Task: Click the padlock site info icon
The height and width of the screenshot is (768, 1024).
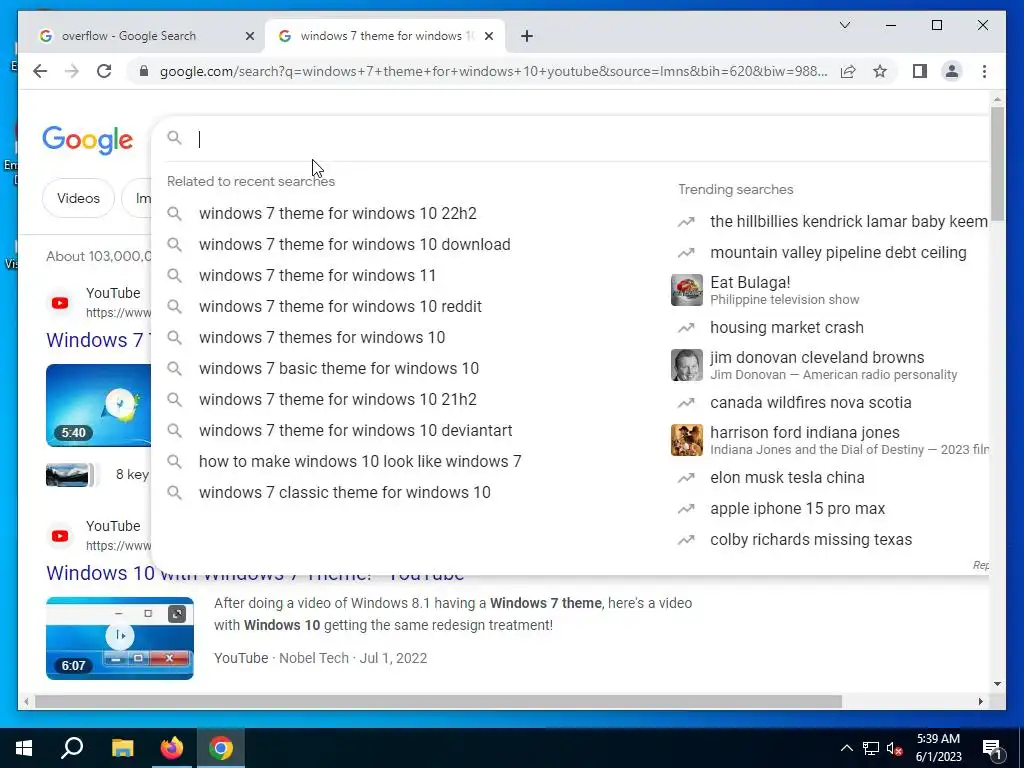Action: (144, 71)
